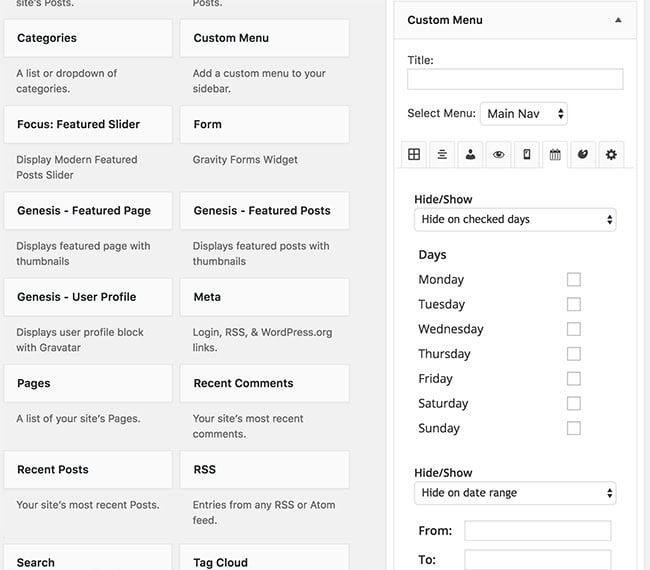Click the Sunday day label
This screenshot has width=650, height=570.
439,428
